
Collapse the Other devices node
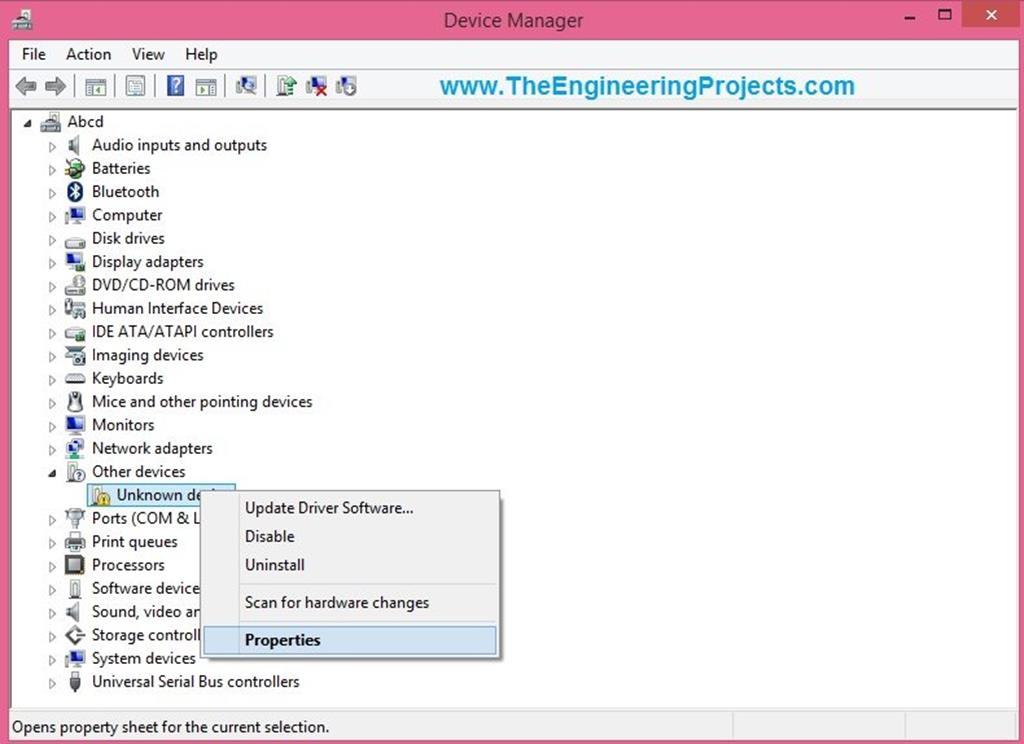click(x=52, y=471)
